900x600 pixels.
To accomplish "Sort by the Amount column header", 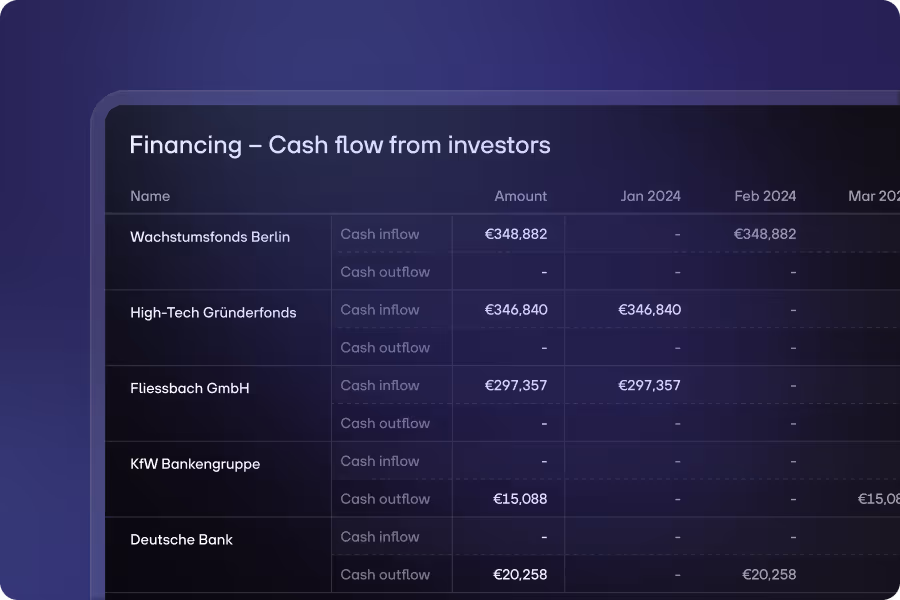I will tap(521, 196).
